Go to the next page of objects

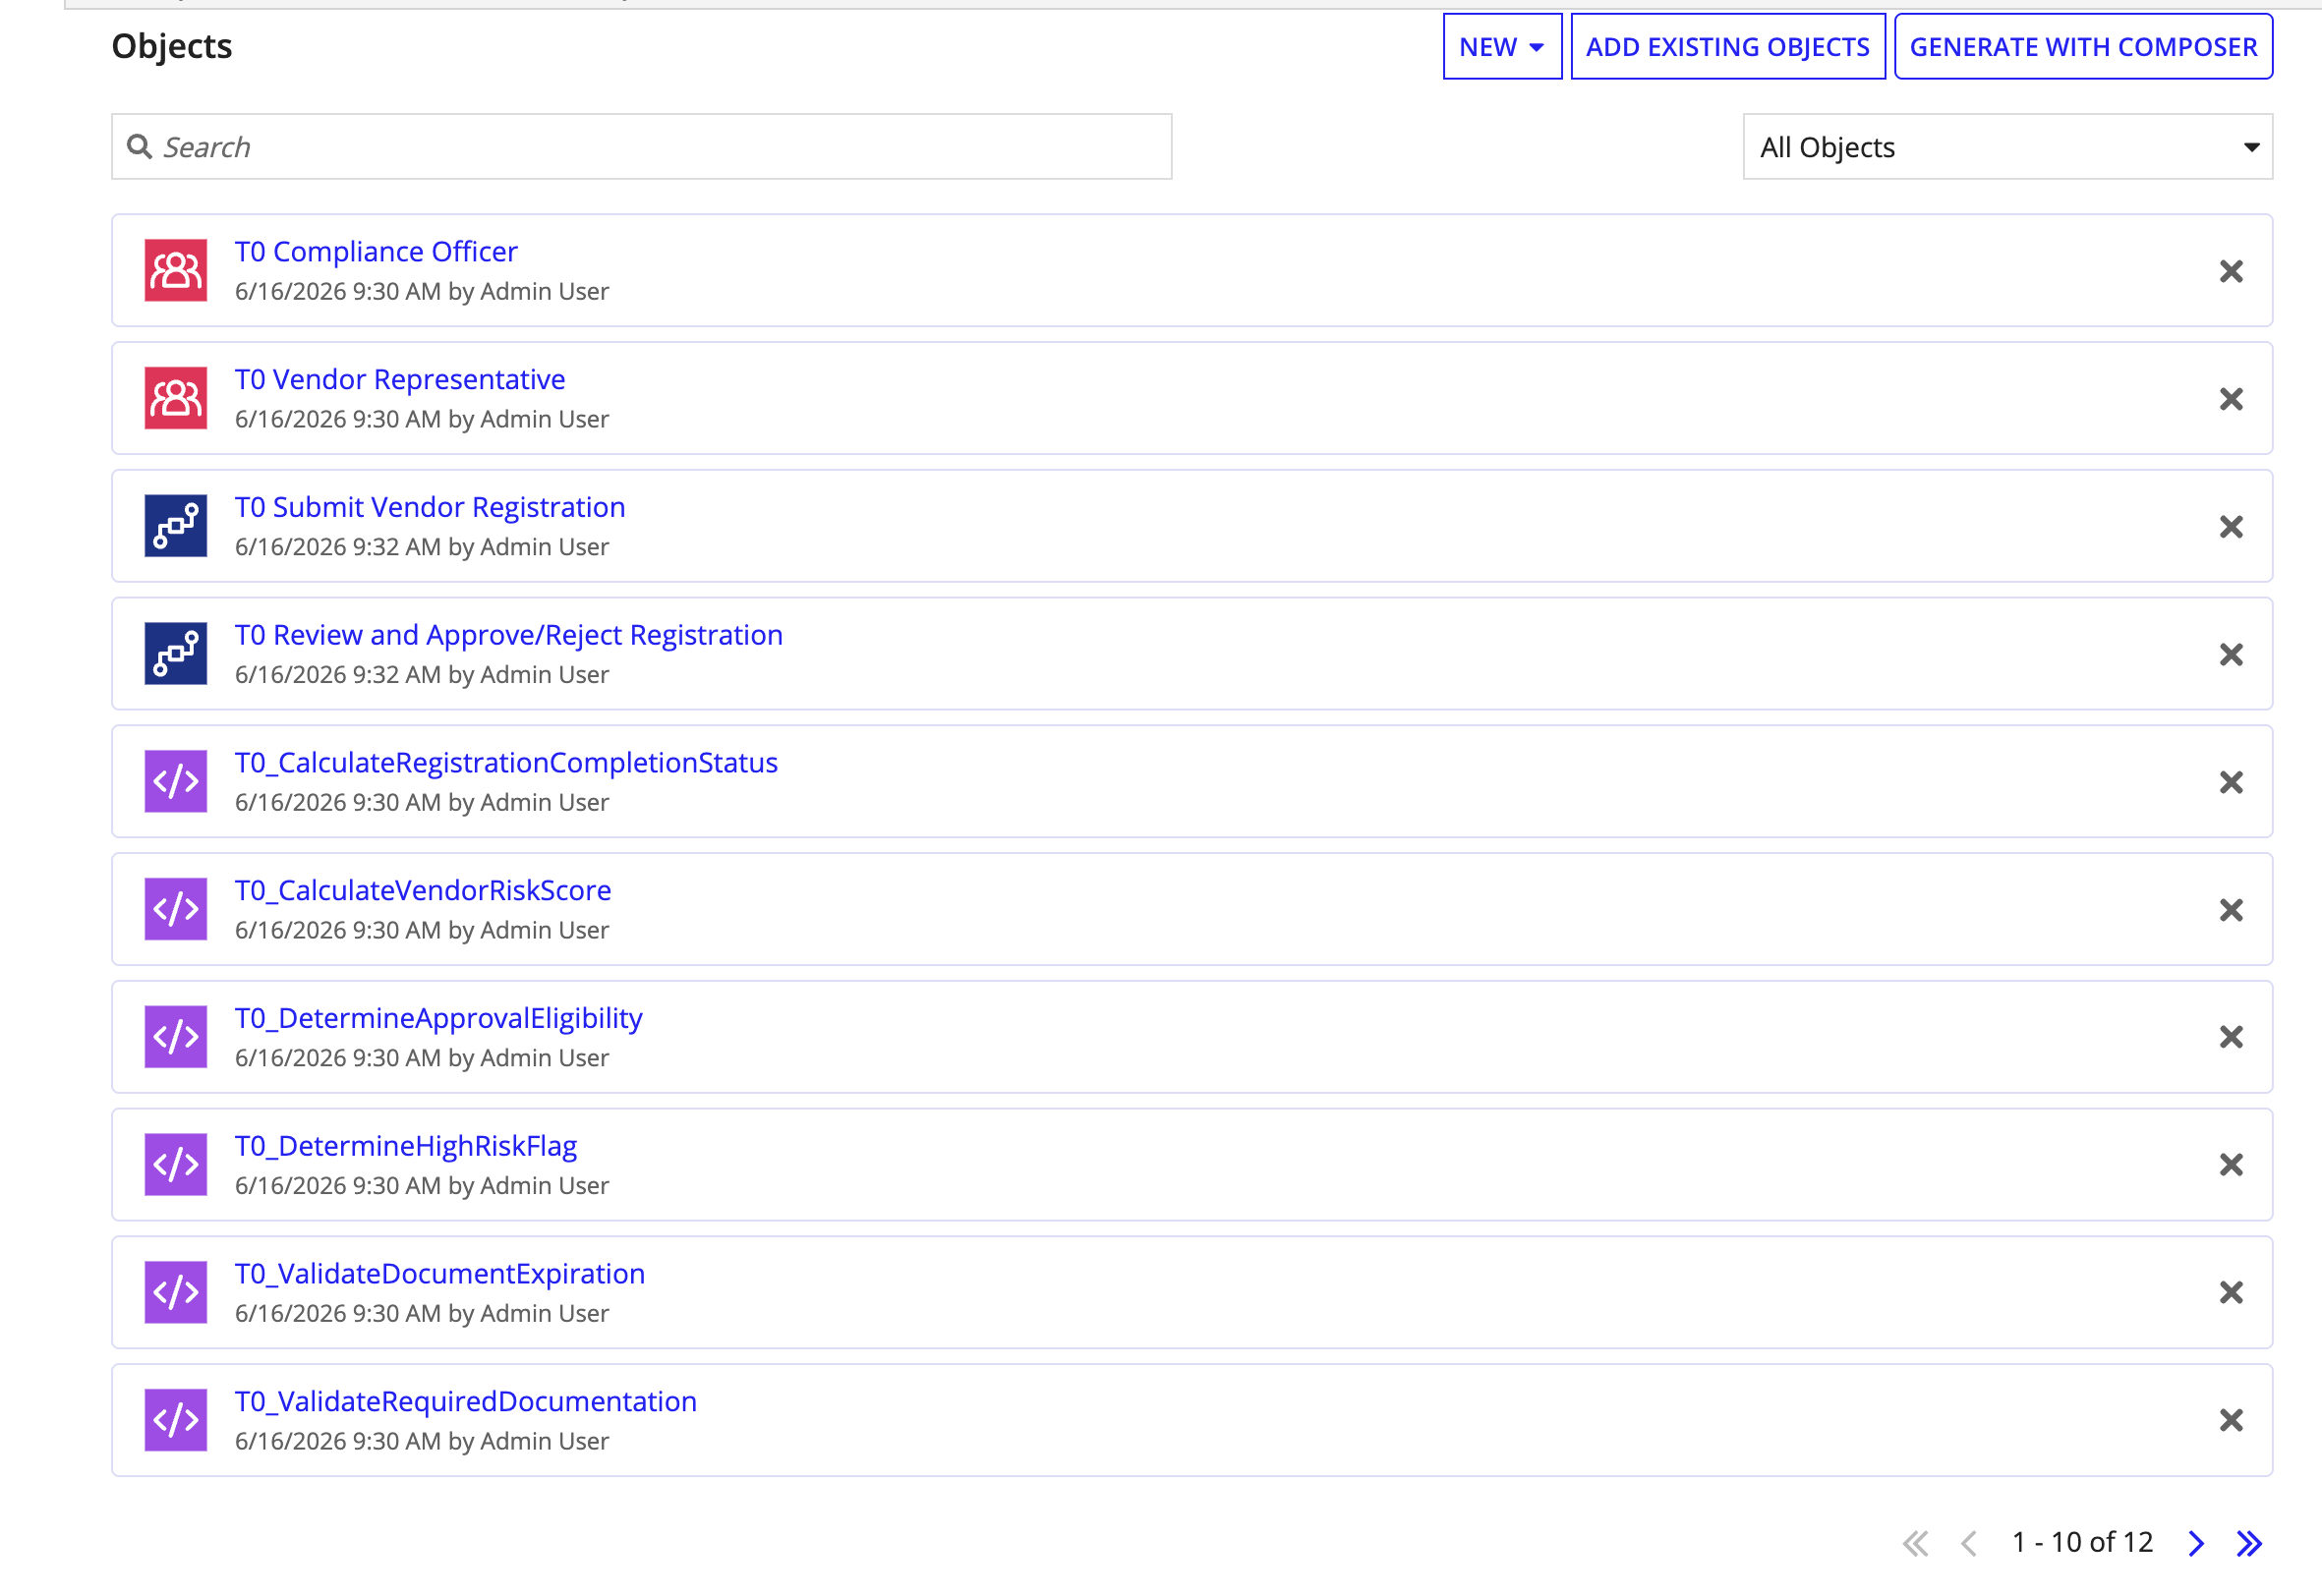[2196, 1543]
